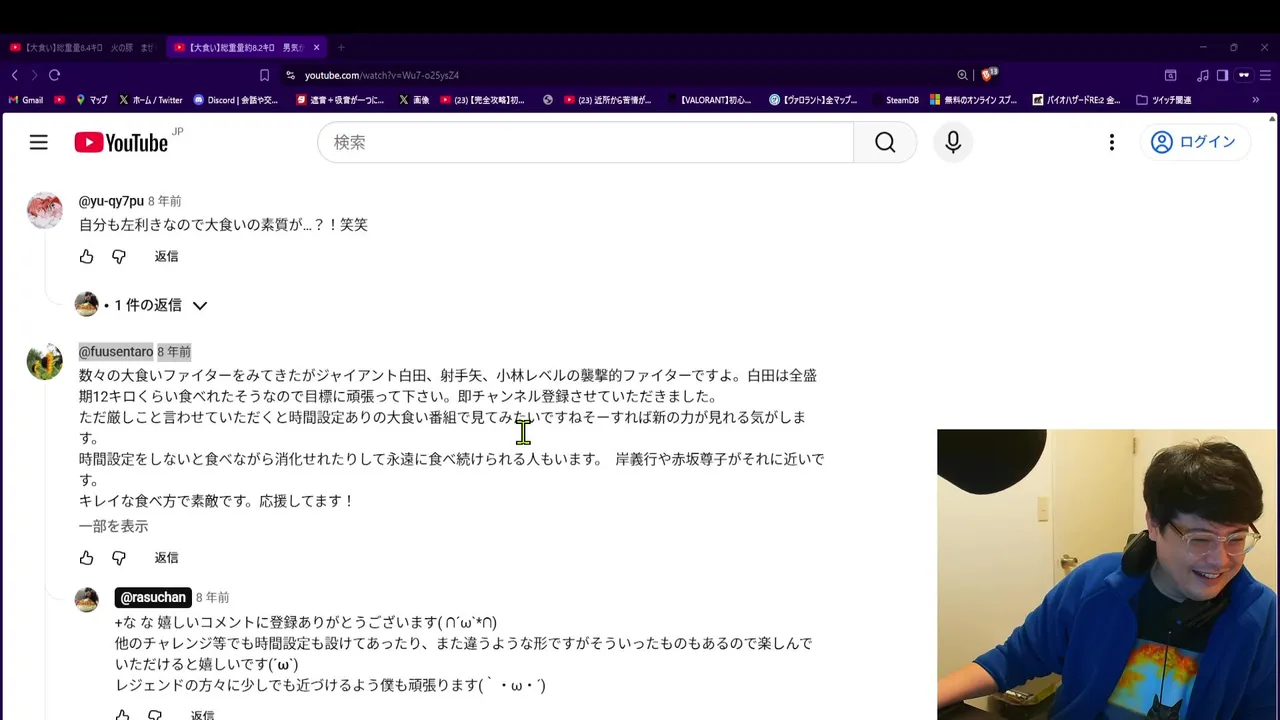
Task: Start voice search with microphone icon
Action: click(x=953, y=142)
